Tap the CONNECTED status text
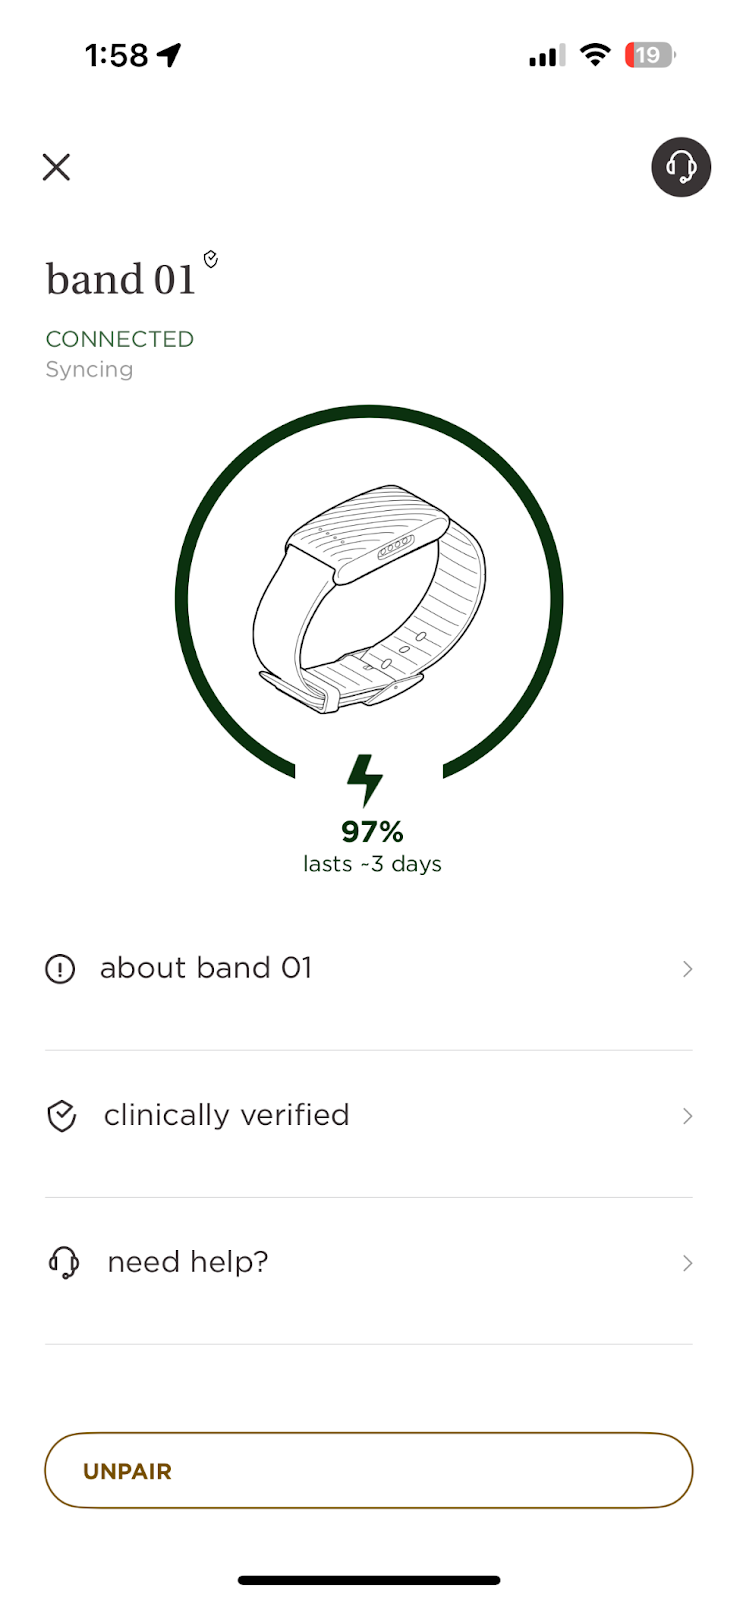738x1600 pixels. coord(120,339)
